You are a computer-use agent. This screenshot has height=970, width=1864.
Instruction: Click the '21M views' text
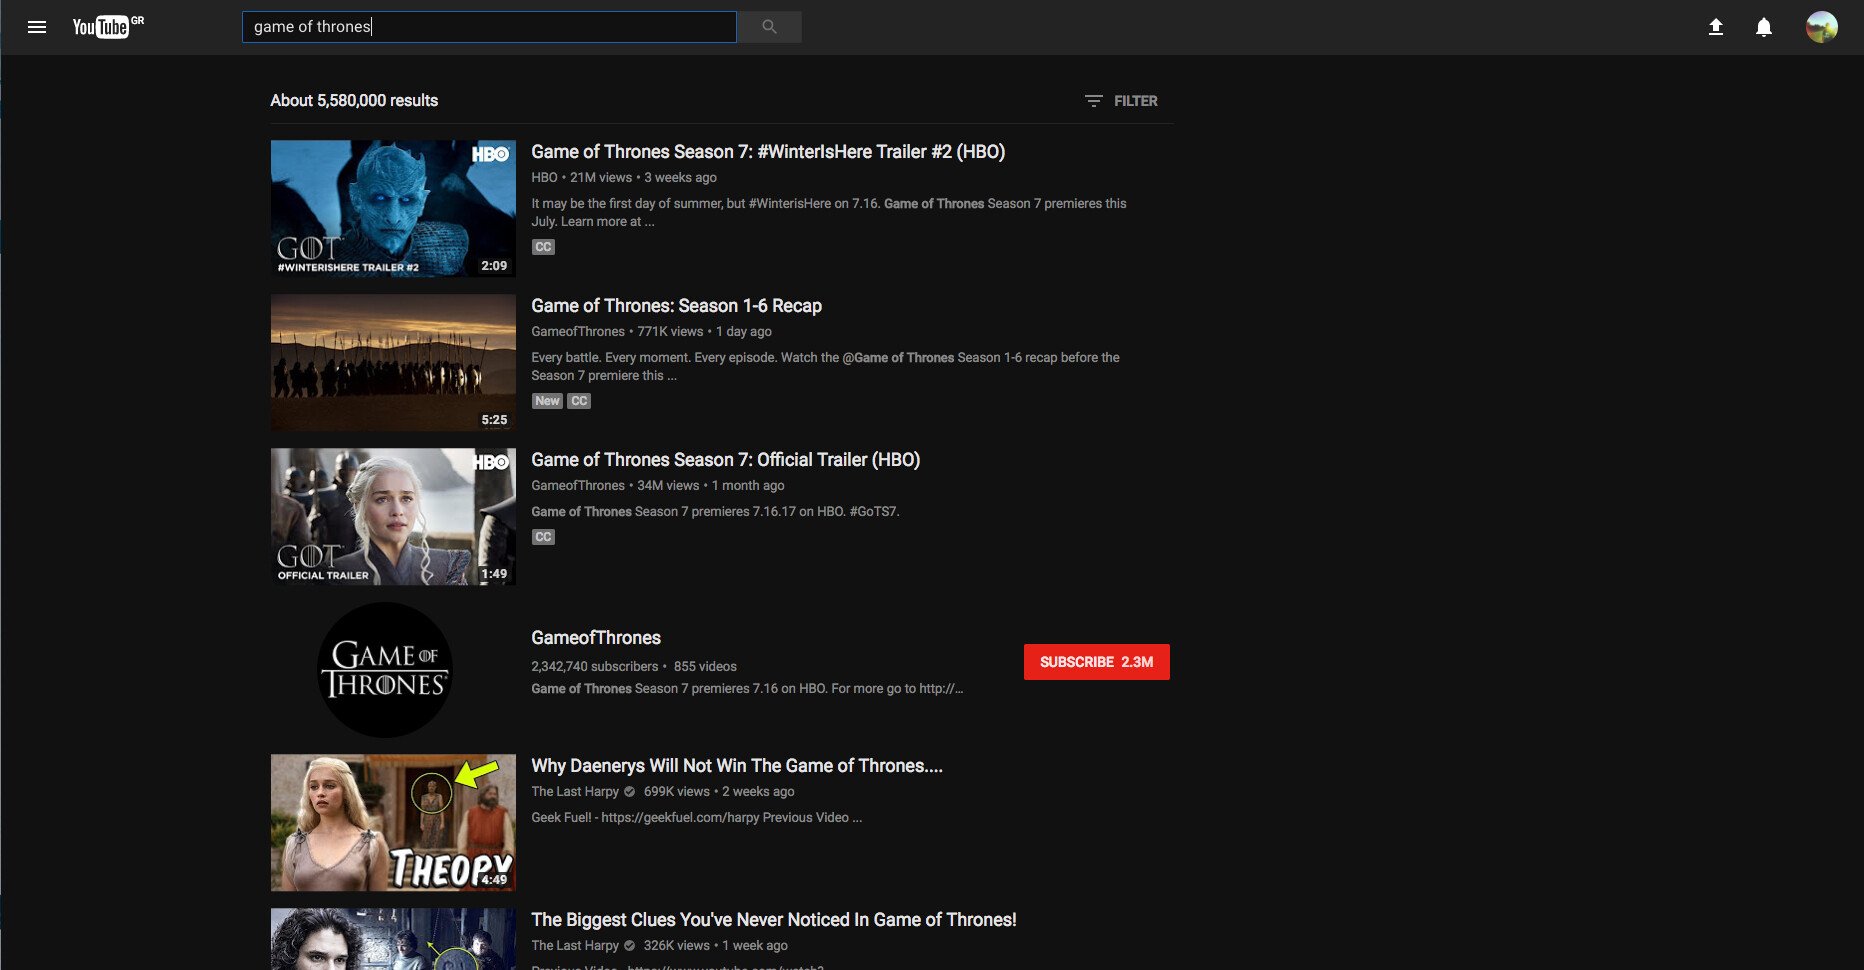[x=601, y=178]
